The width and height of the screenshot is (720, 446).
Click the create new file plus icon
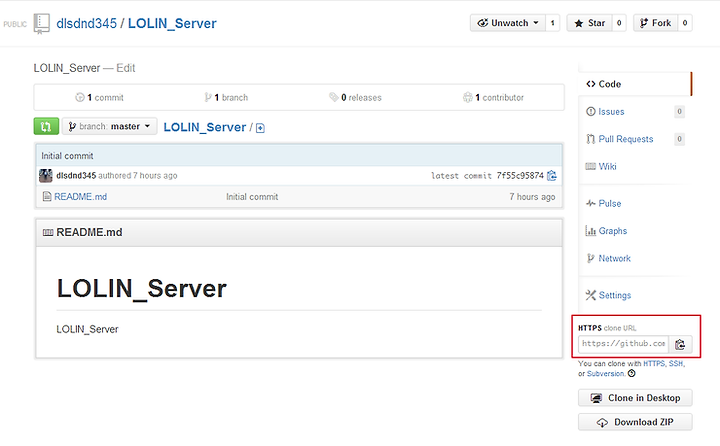click(x=260, y=128)
